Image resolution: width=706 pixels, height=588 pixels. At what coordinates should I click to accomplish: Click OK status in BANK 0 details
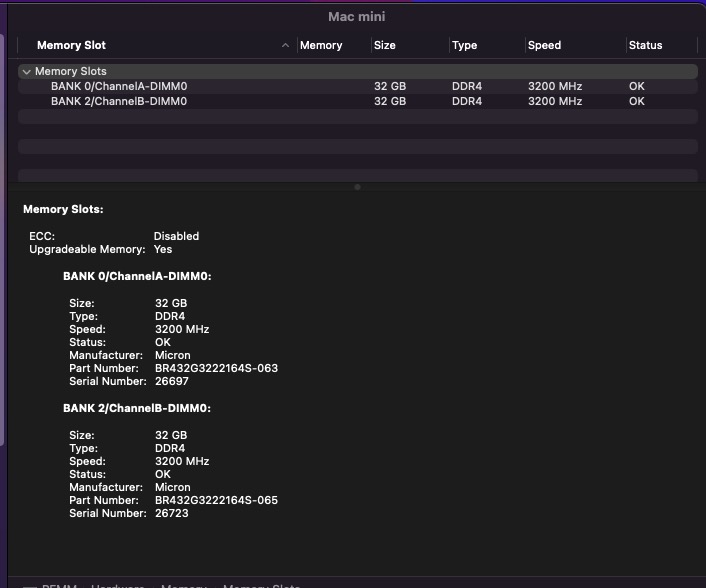click(x=163, y=343)
